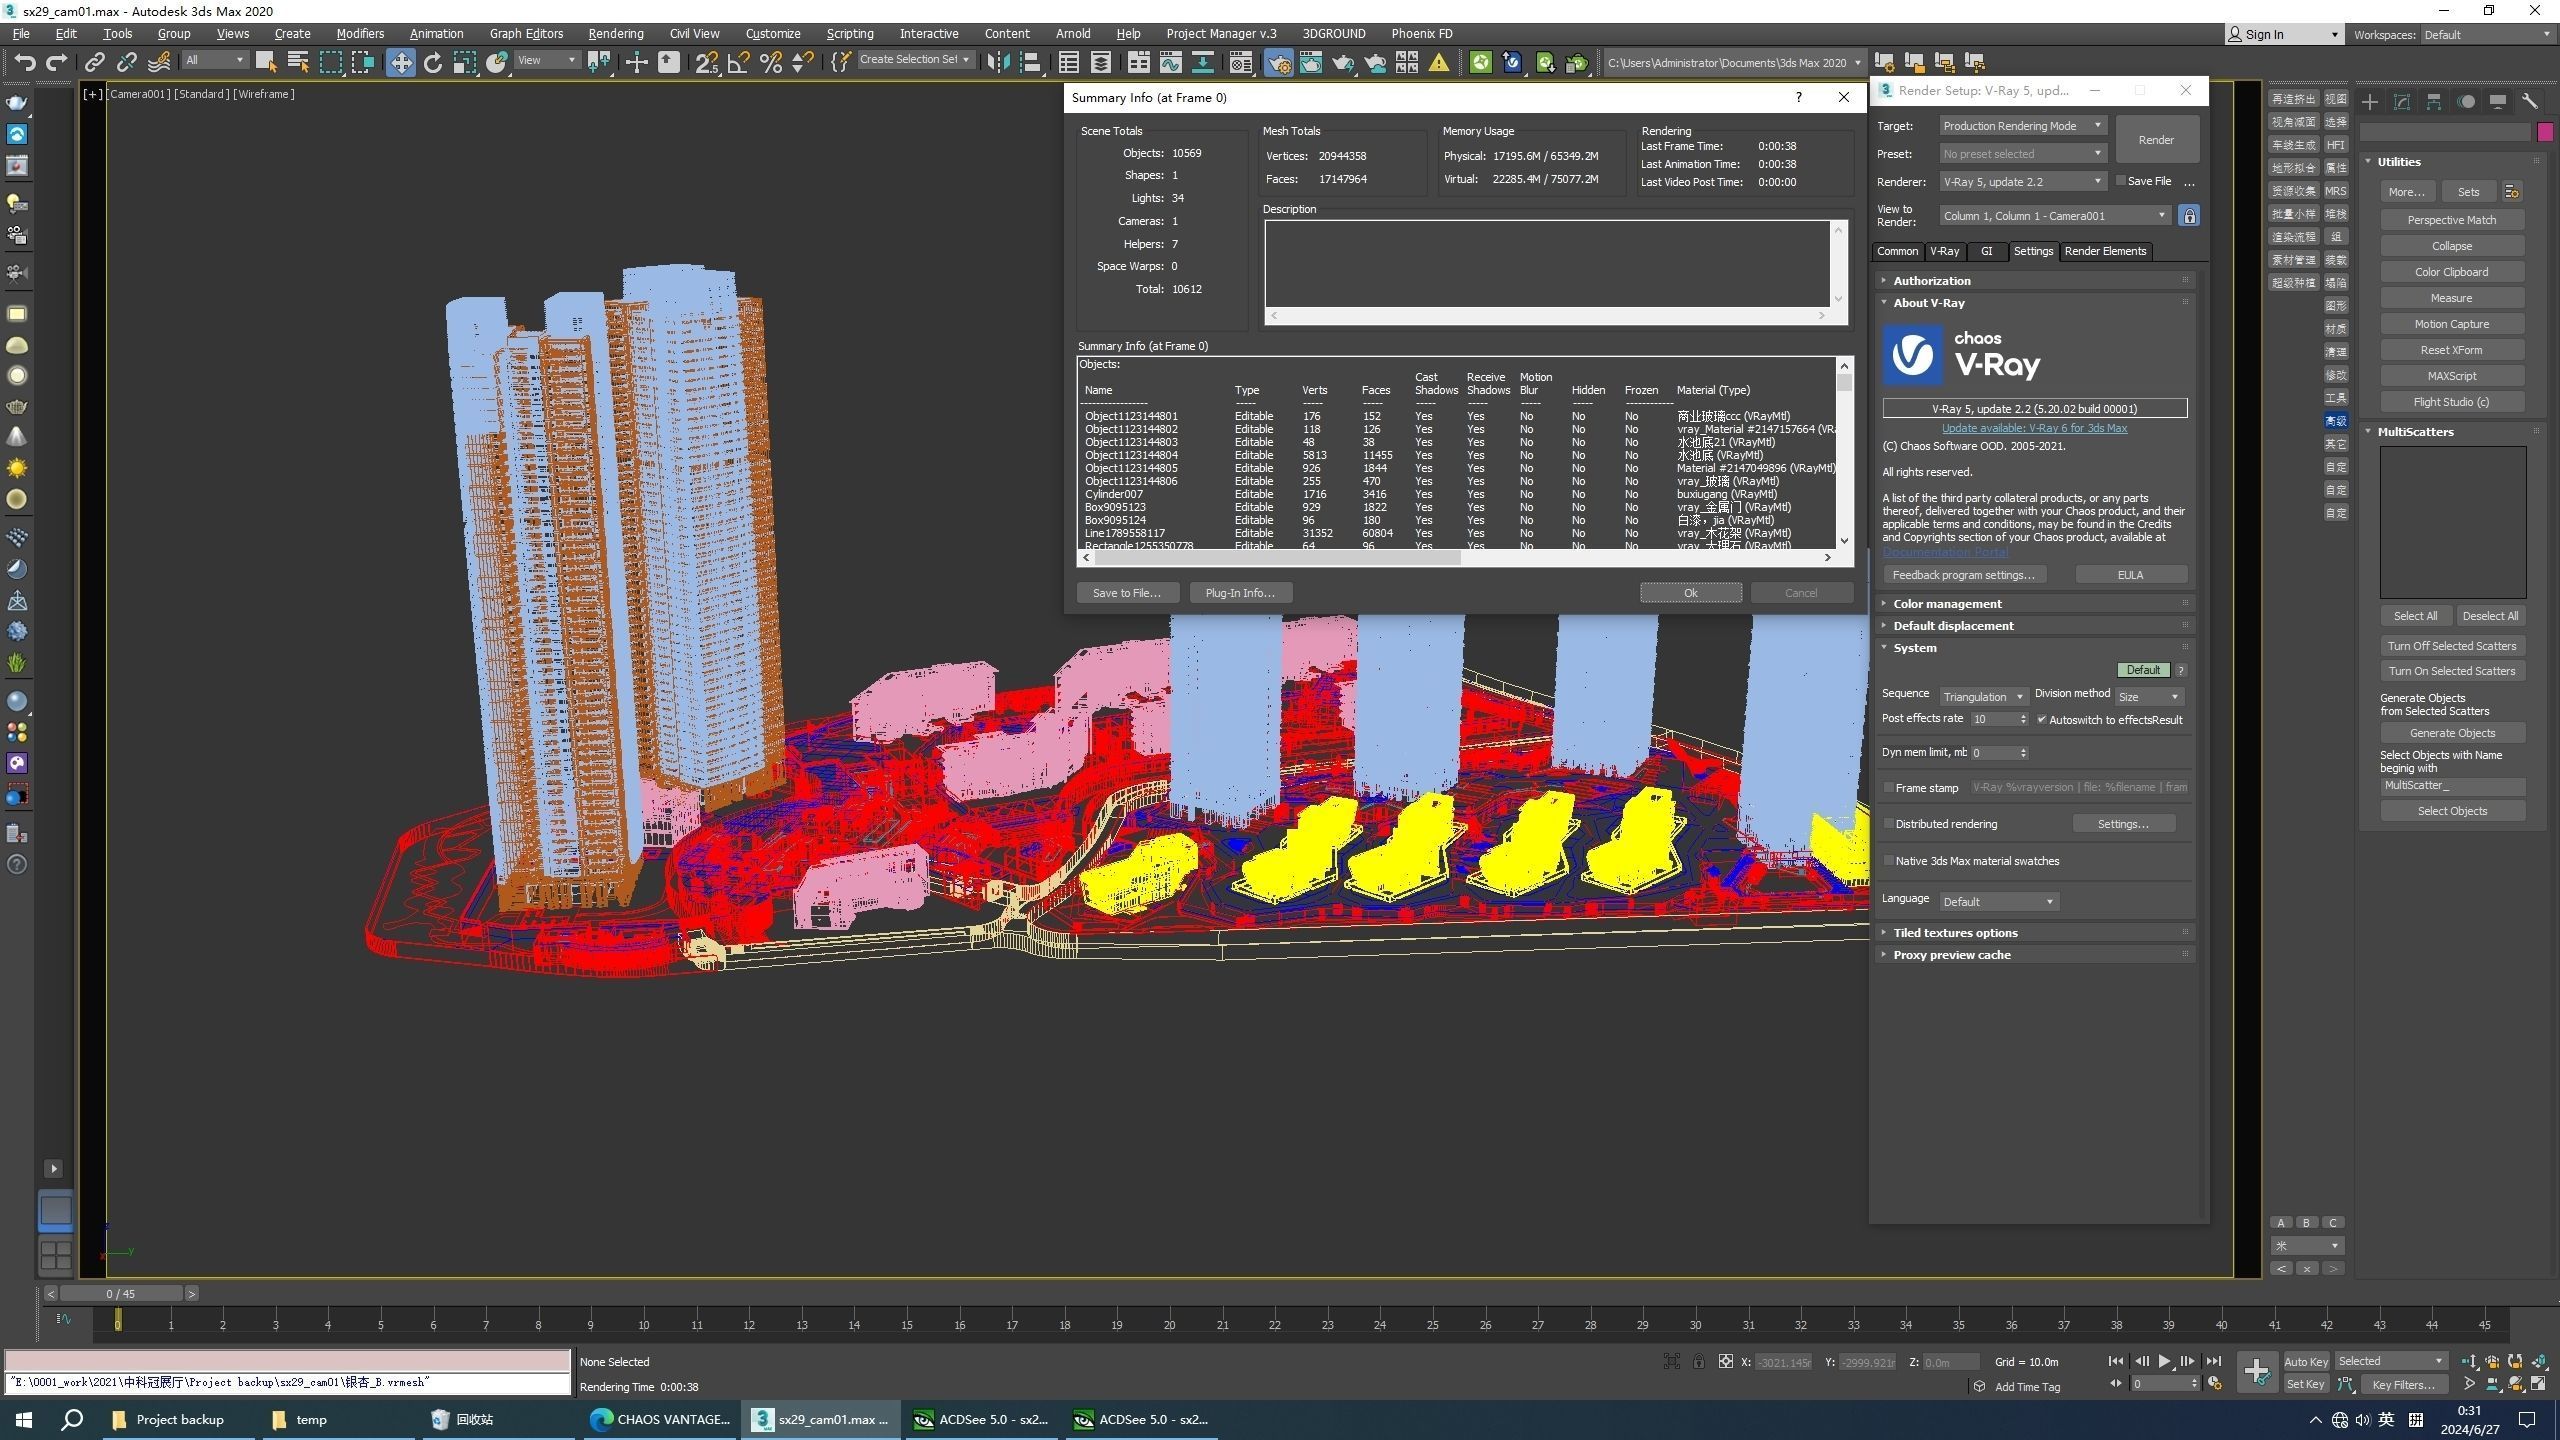Expand the Color management rollout
This screenshot has width=2560, height=1440.
click(x=1946, y=604)
